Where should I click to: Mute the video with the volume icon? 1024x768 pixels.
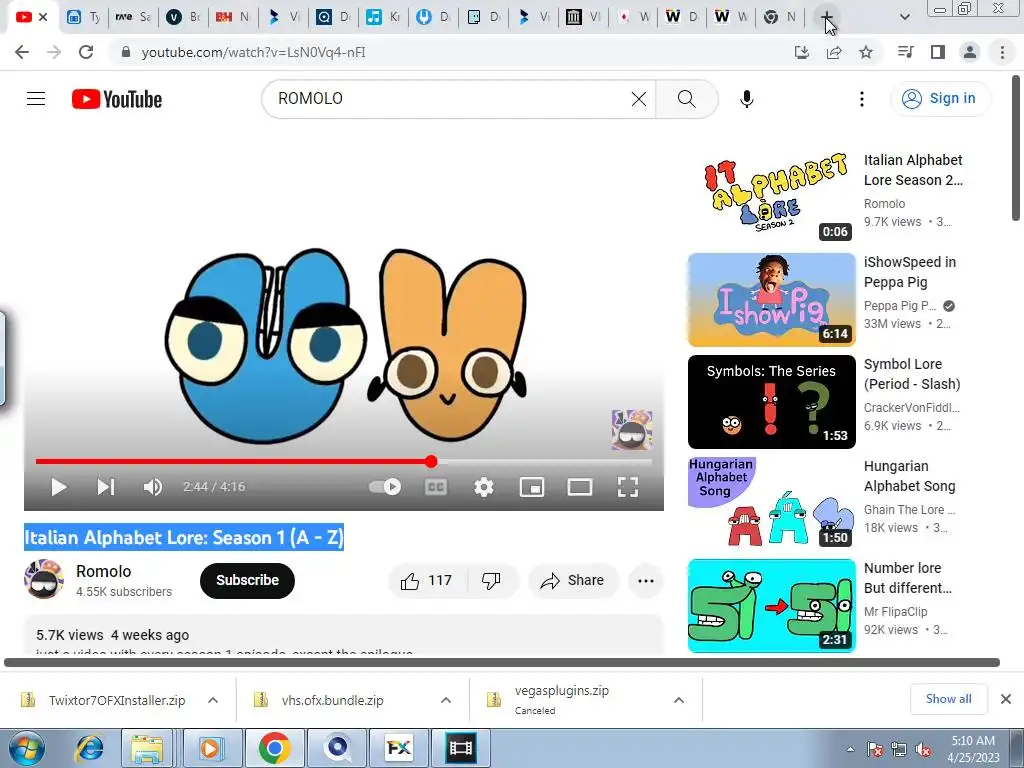pos(152,487)
